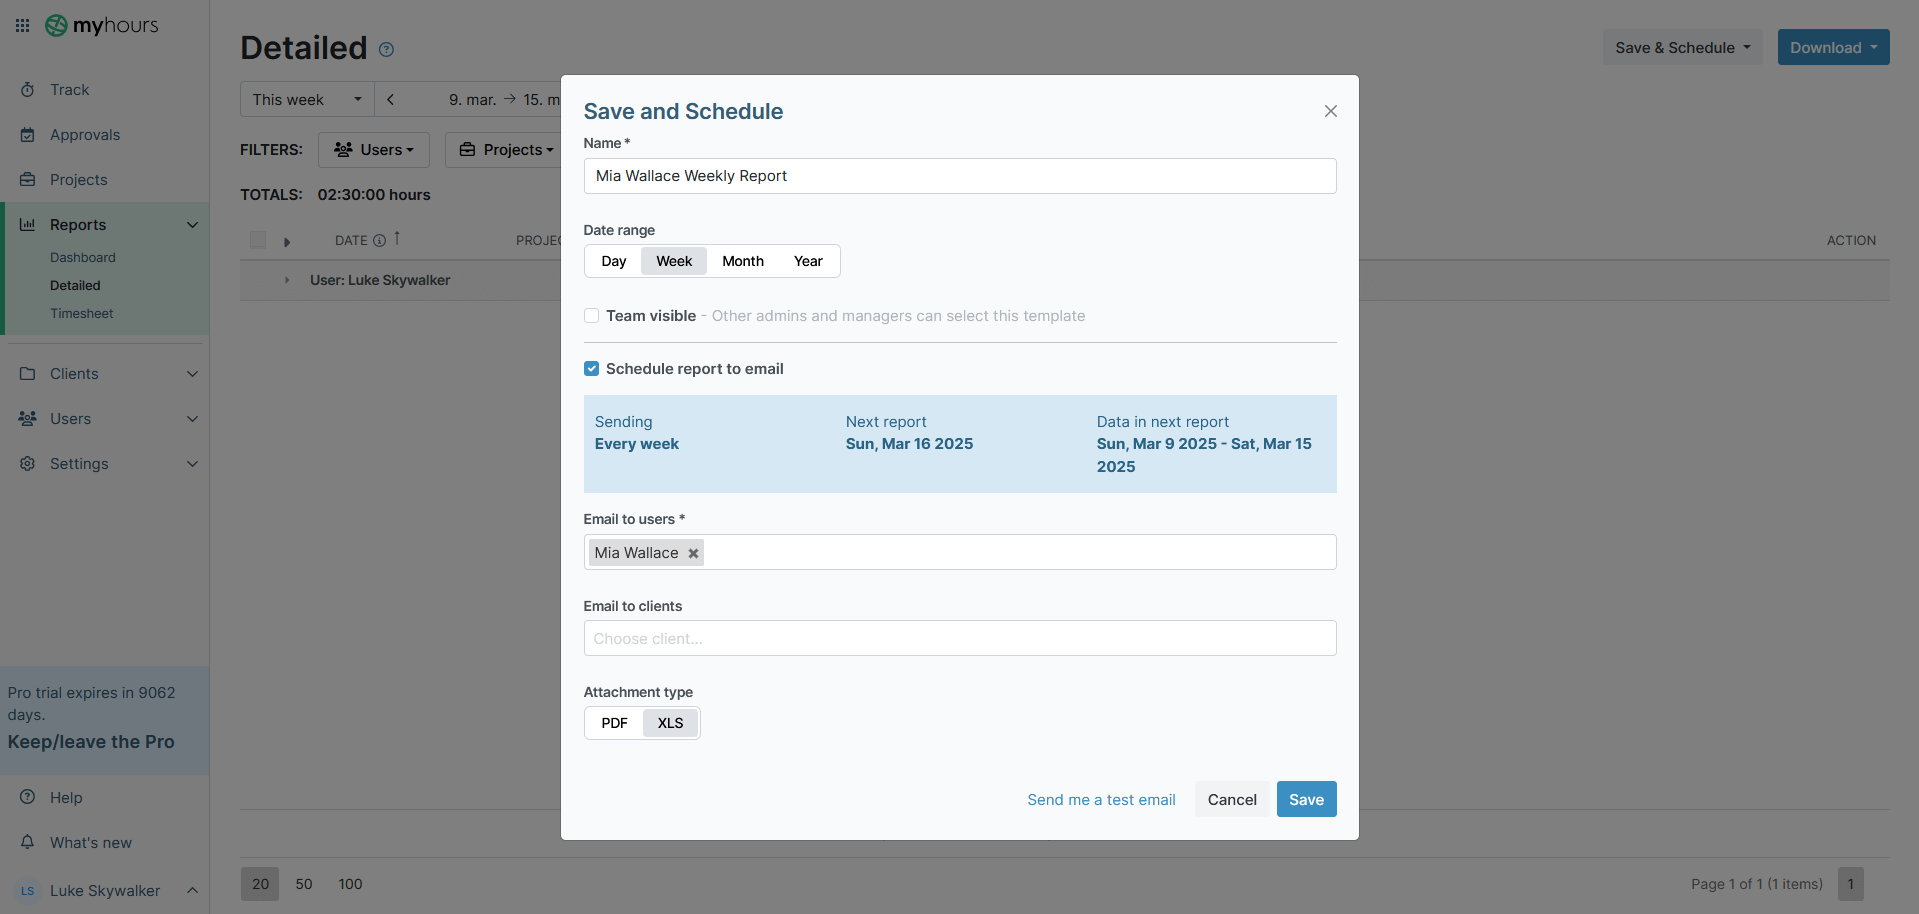Save the scheduled report
The width and height of the screenshot is (1919, 914).
point(1306,799)
